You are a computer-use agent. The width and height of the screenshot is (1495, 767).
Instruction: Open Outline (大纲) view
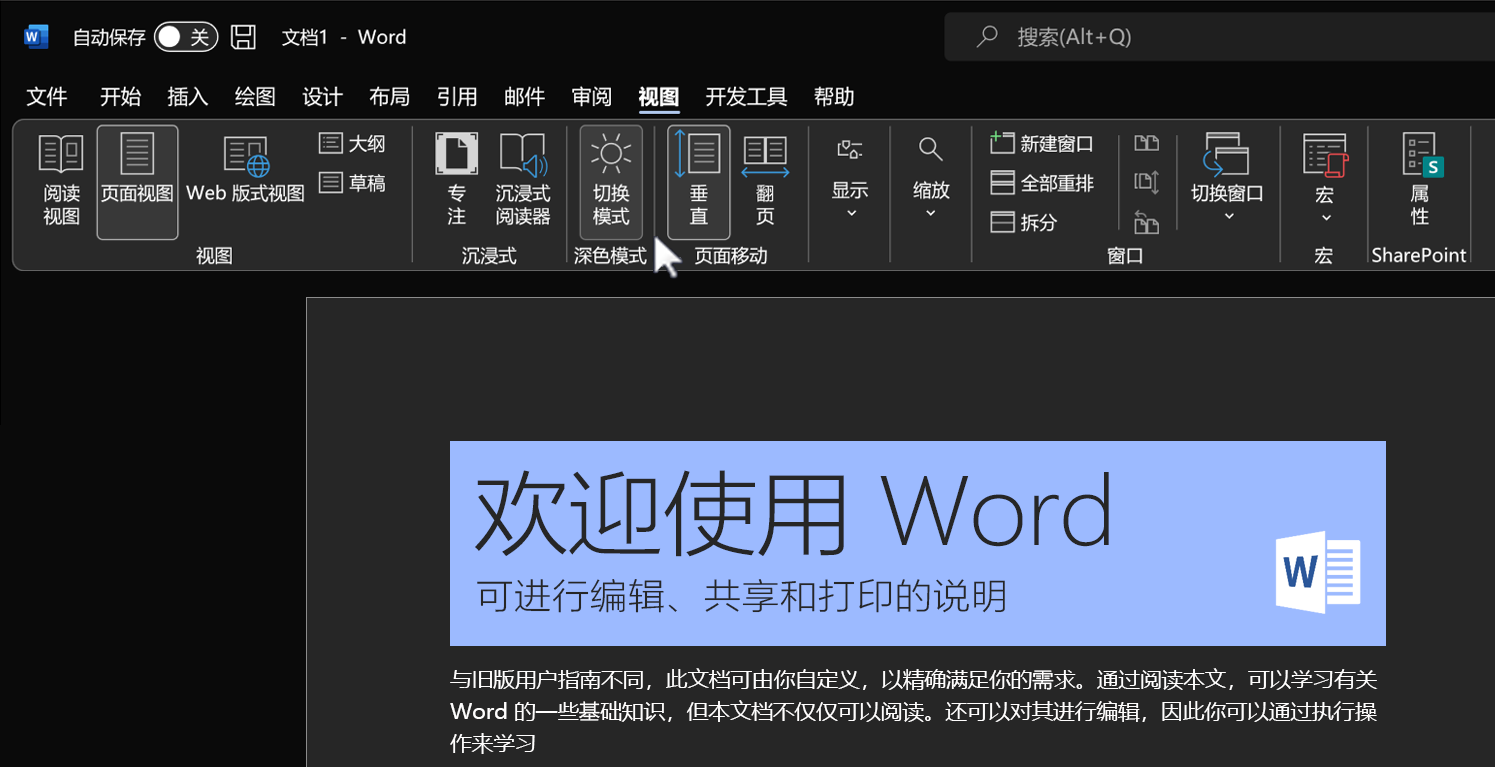pyautogui.click(x=352, y=144)
